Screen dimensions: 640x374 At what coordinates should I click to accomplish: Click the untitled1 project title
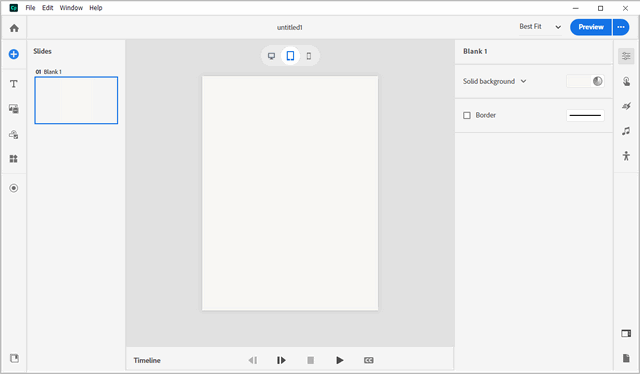pyautogui.click(x=290, y=27)
